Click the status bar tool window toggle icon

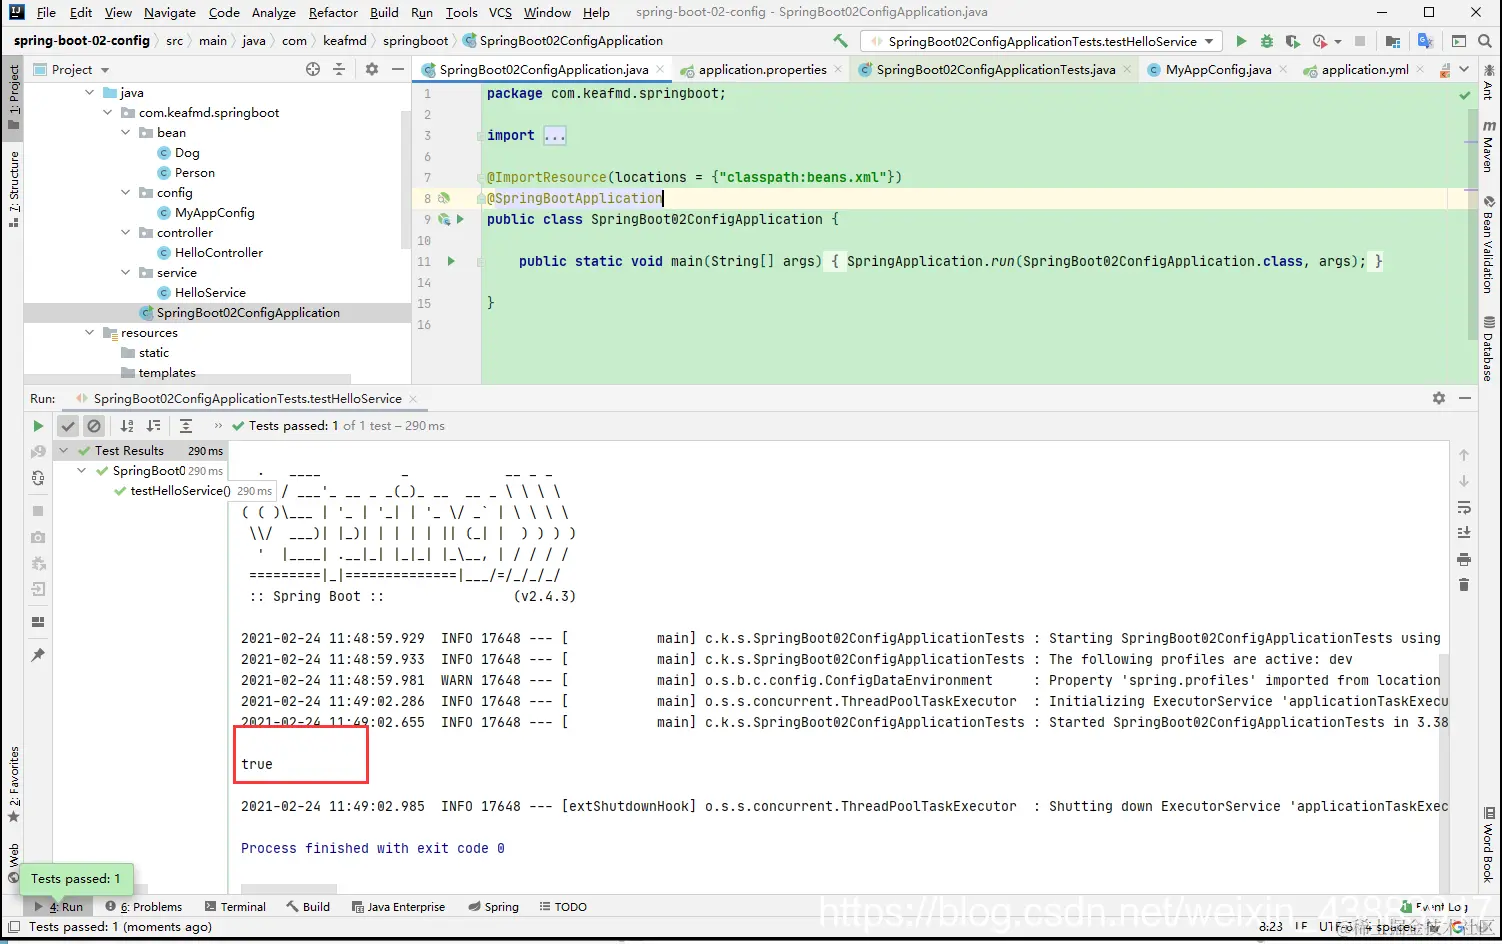click(x=13, y=927)
